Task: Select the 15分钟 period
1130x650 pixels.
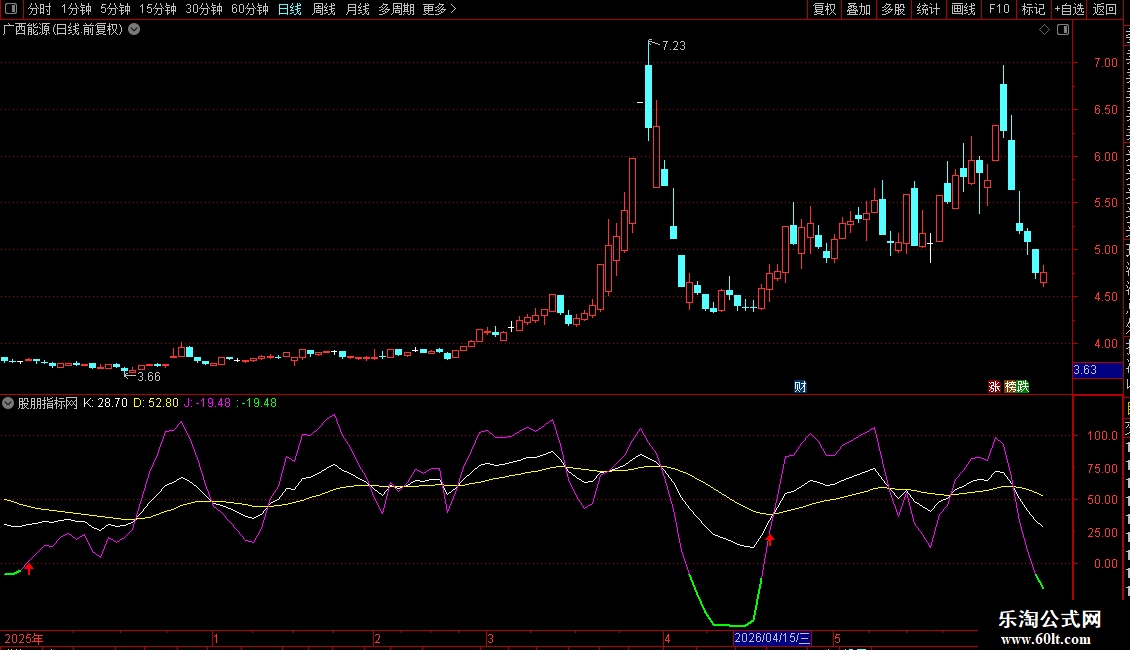Action: pos(158,9)
